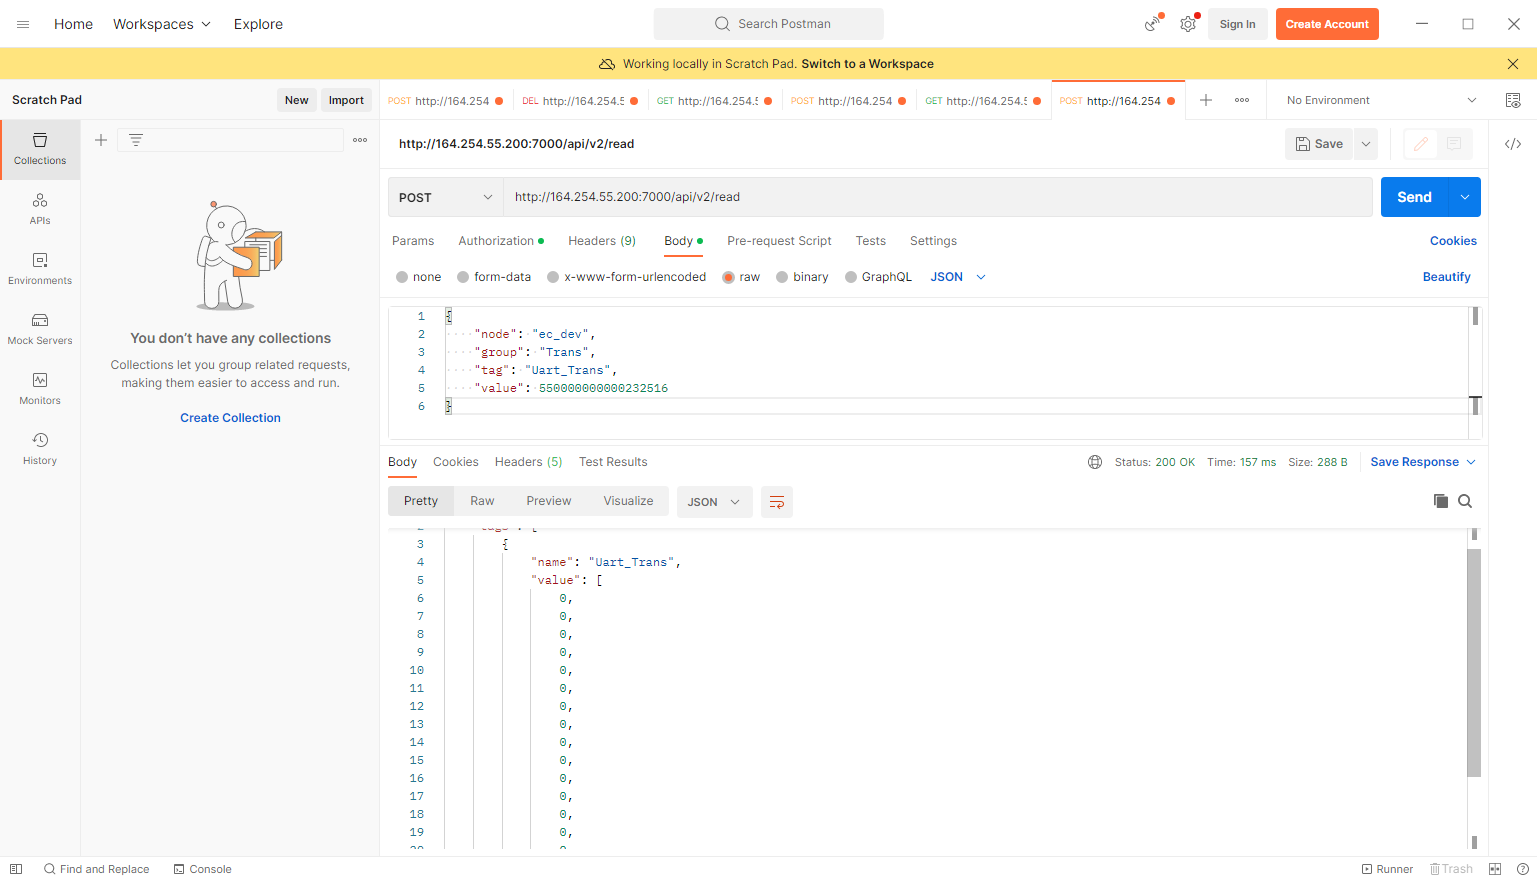Image resolution: width=1537 pixels, height=881 pixels.
Task: Switch to the Preview response view
Action: (x=549, y=501)
